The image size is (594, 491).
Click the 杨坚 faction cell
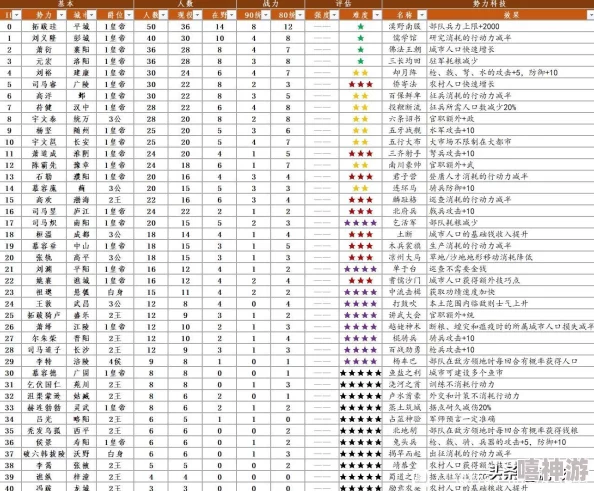(44, 131)
